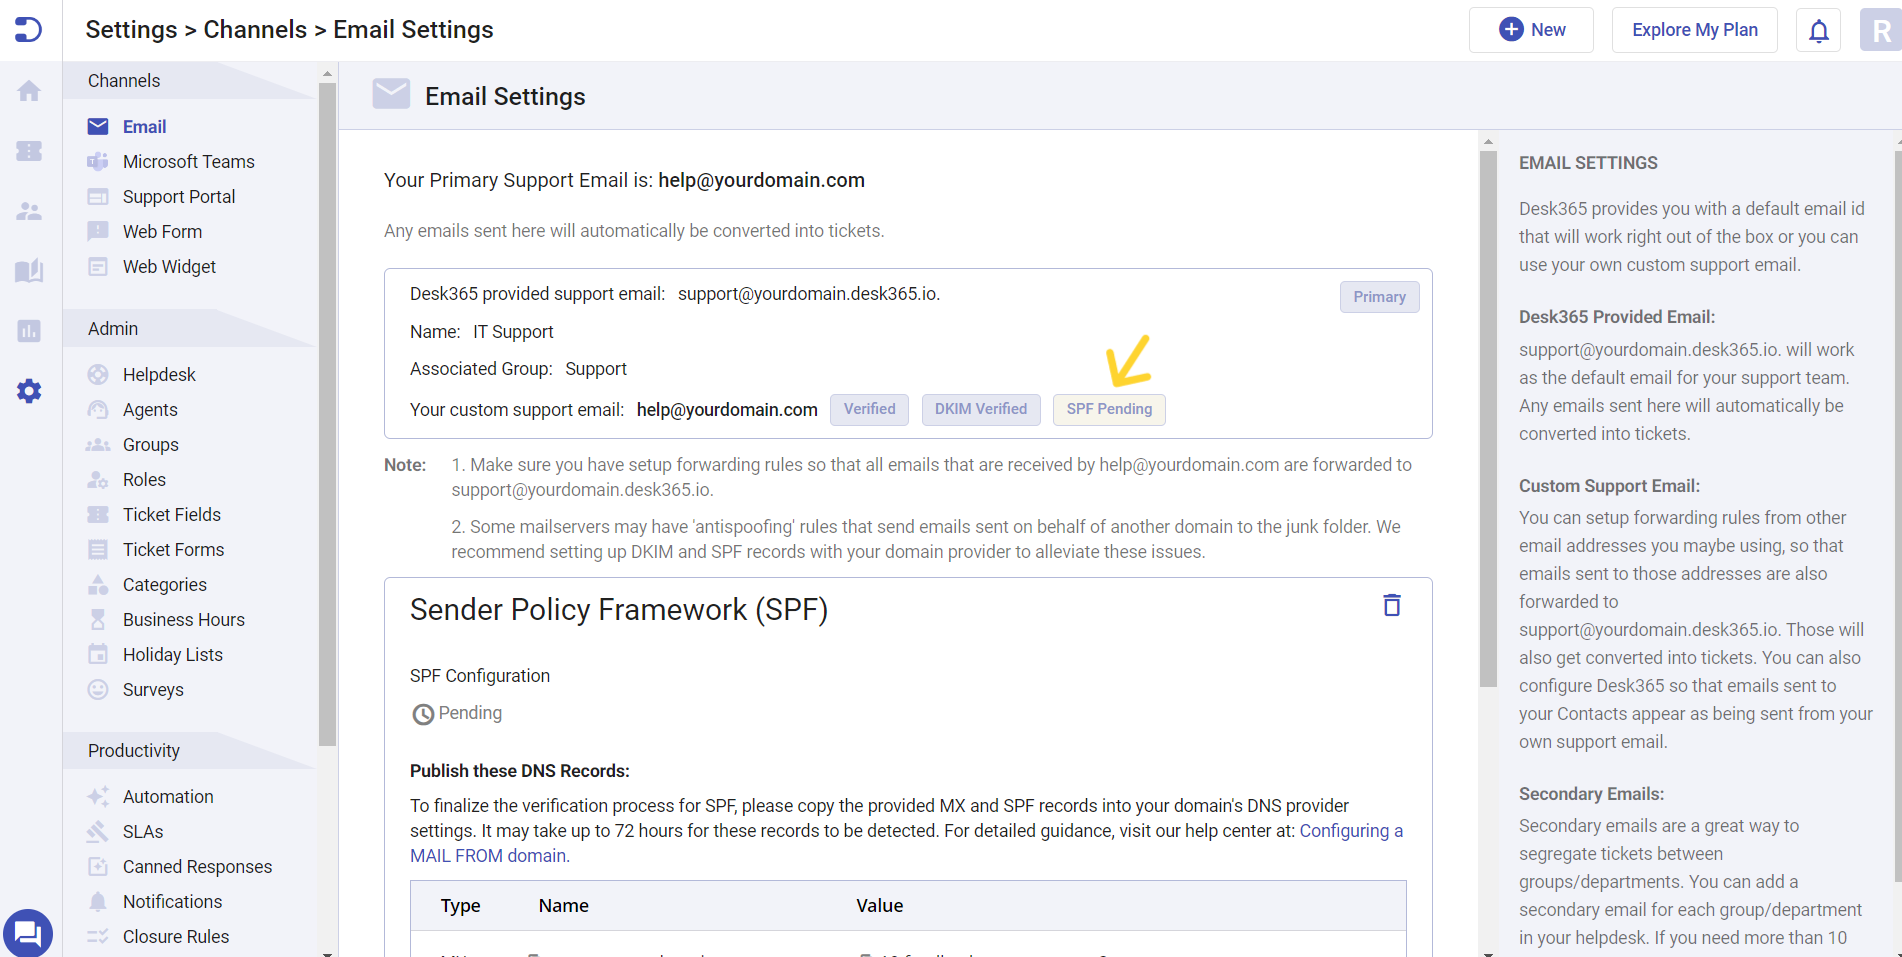Check the Verified status badge for custom email
Image resolution: width=1902 pixels, height=957 pixels.
pyautogui.click(x=868, y=409)
